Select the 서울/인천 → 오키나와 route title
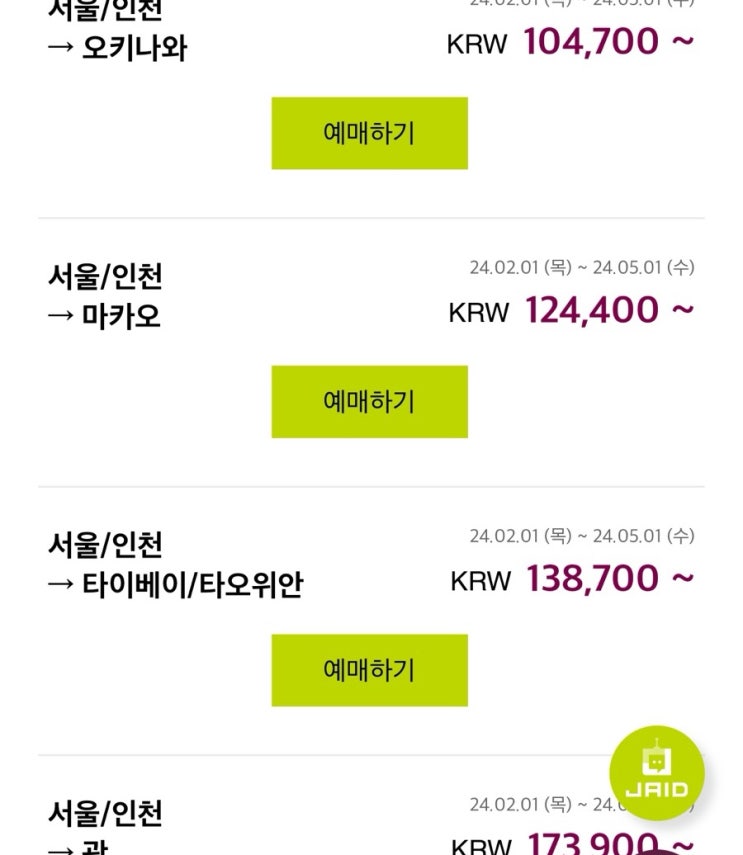Image resolution: width=743 pixels, height=855 pixels. [117, 30]
